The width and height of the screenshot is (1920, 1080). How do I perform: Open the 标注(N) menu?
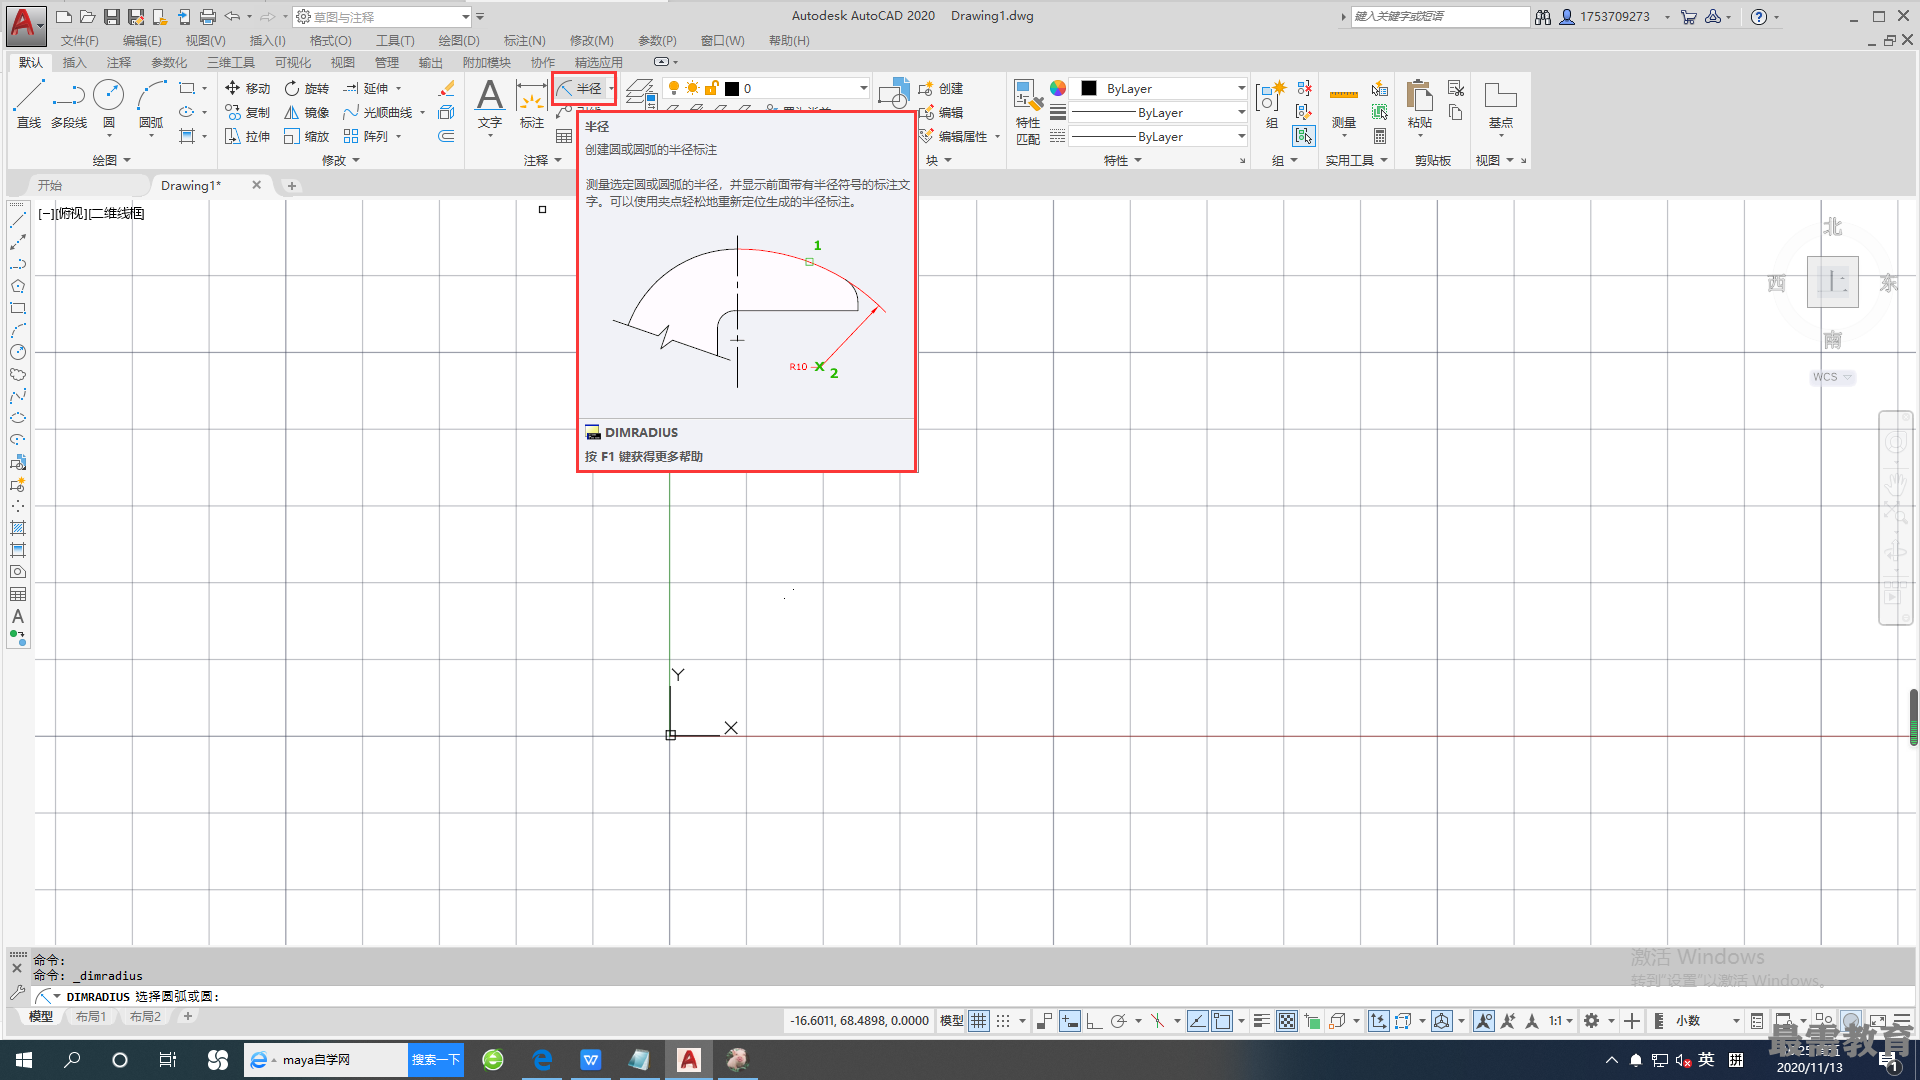[525, 40]
